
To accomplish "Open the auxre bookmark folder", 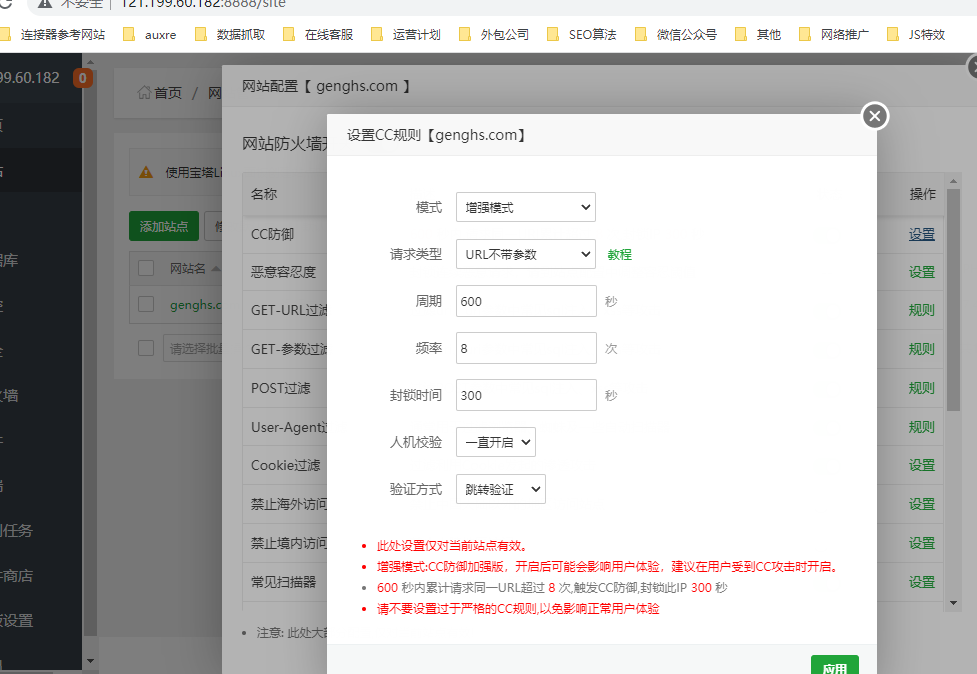I will (150, 35).
